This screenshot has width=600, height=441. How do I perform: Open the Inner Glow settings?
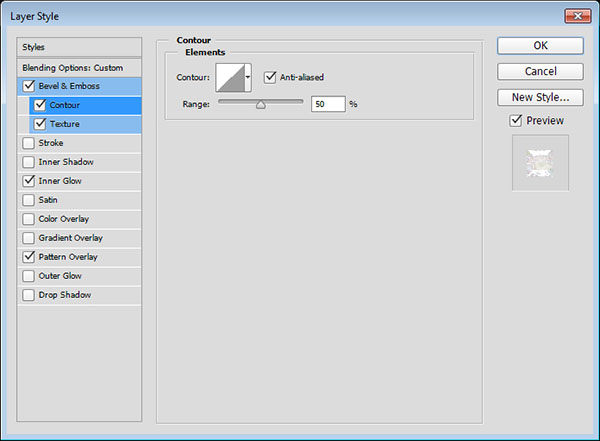point(79,181)
